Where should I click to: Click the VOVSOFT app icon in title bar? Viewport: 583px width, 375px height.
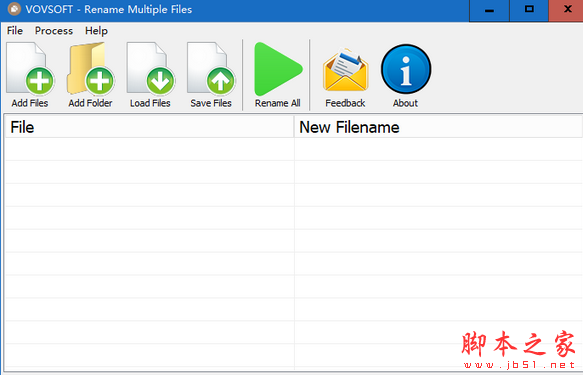tap(14, 9)
